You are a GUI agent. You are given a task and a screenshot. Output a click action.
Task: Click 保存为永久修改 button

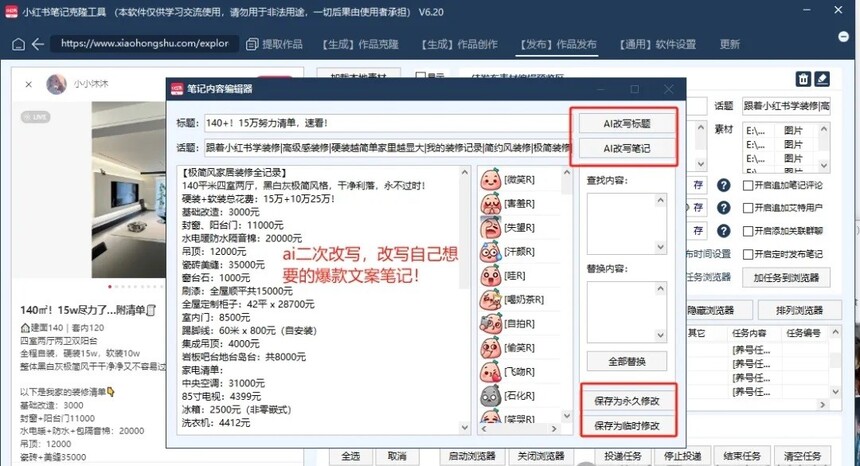(627, 401)
